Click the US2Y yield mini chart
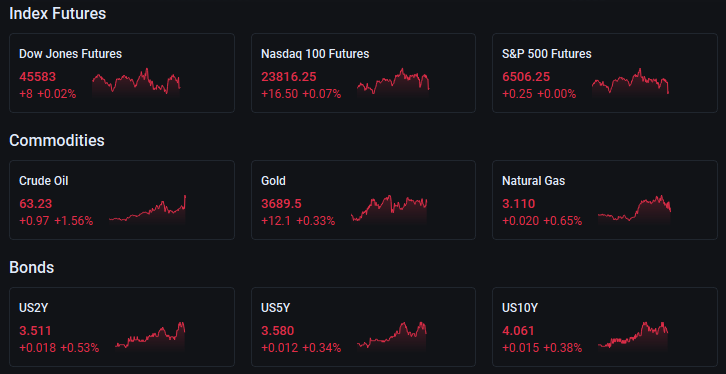 click(x=150, y=336)
